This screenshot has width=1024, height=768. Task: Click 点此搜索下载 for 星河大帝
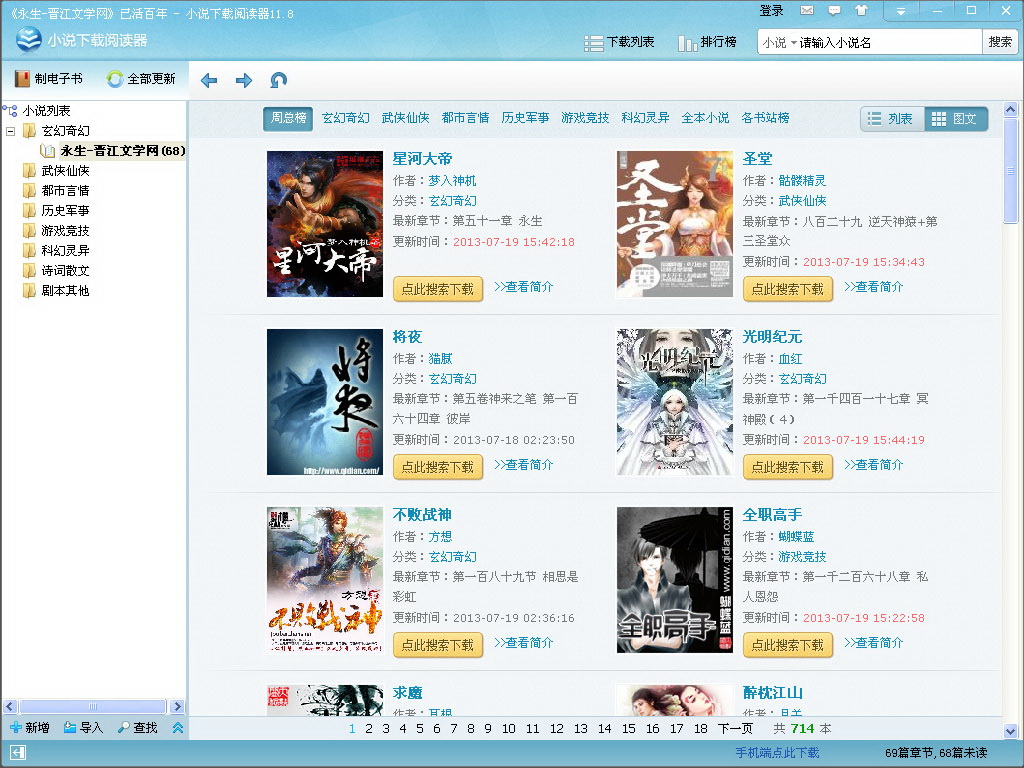437,289
